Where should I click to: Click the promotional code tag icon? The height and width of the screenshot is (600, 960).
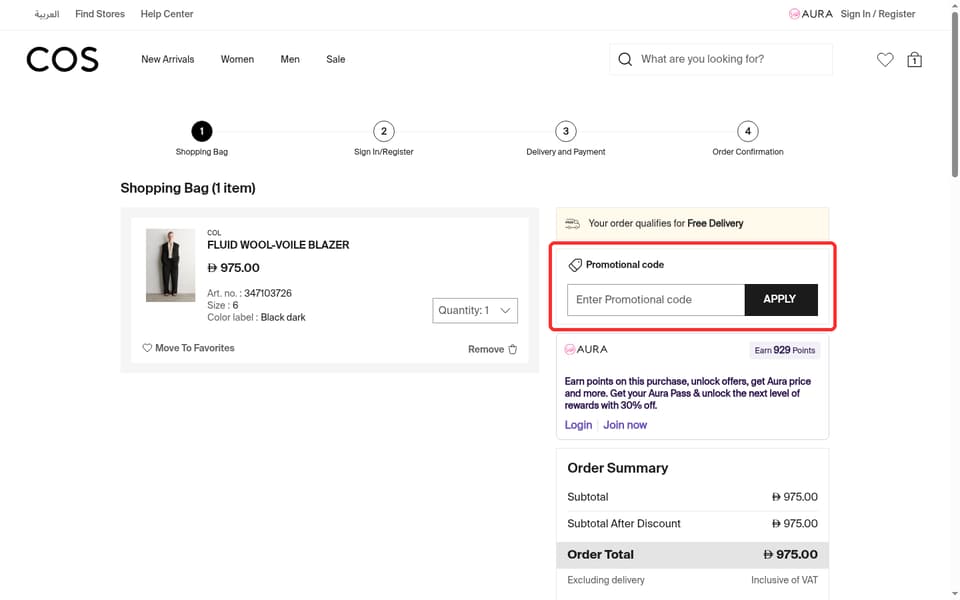click(575, 264)
